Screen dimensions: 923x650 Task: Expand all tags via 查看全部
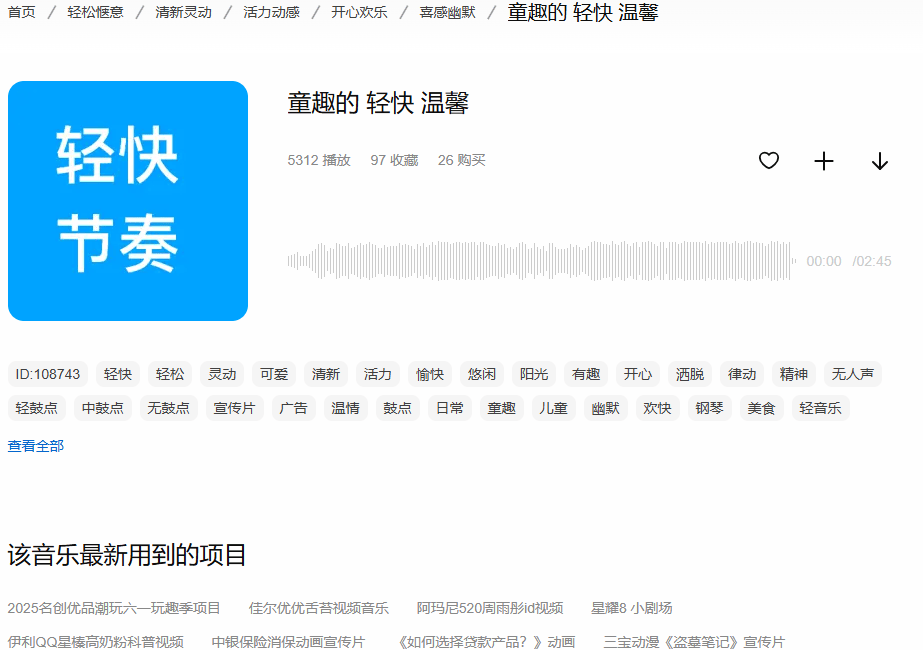[x=35, y=446]
